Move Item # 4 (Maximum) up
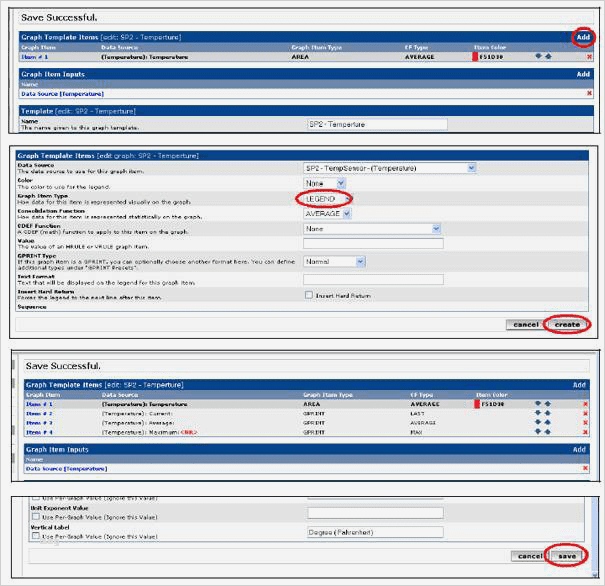The width and height of the screenshot is (605, 586). (x=548, y=432)
